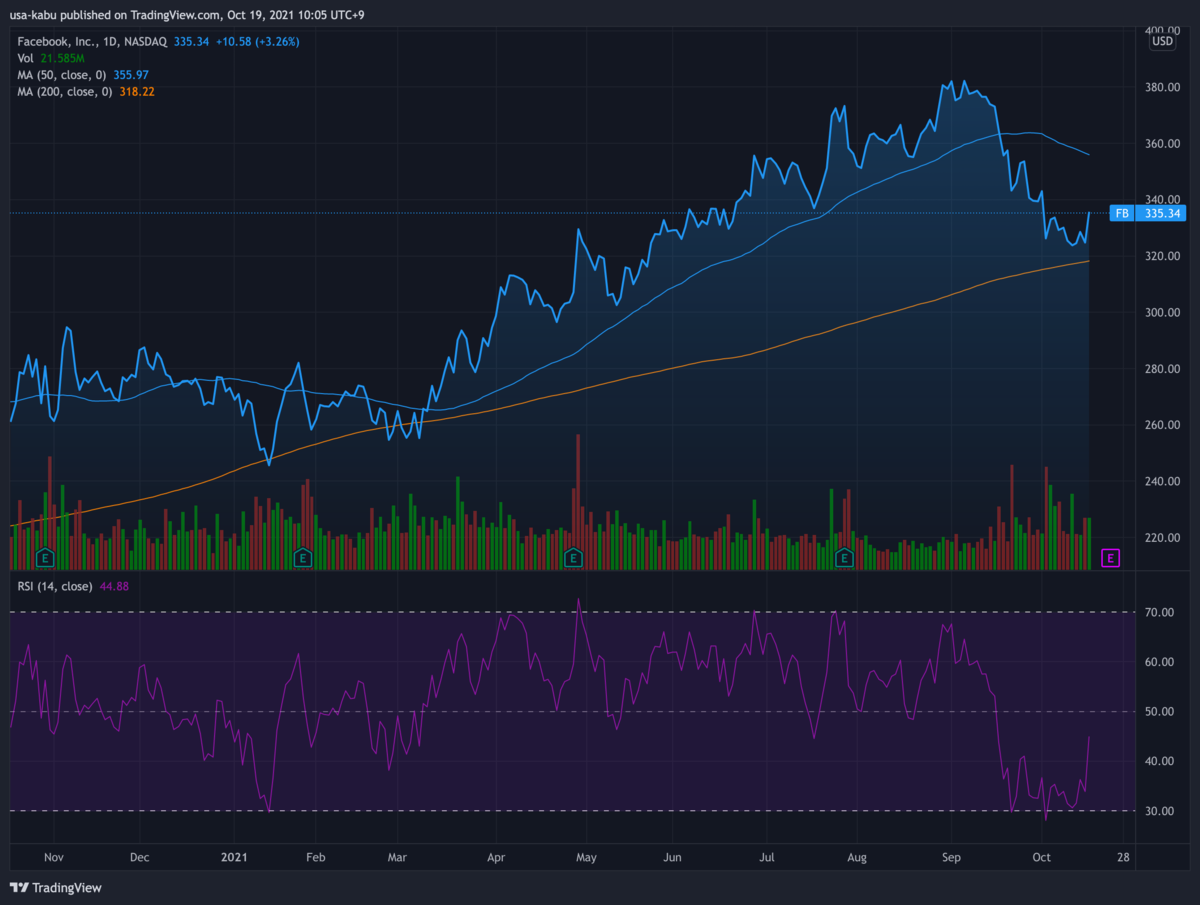Click the 21.585M volume value
Screen dimensions: 1200x905
tap(60, 58)
